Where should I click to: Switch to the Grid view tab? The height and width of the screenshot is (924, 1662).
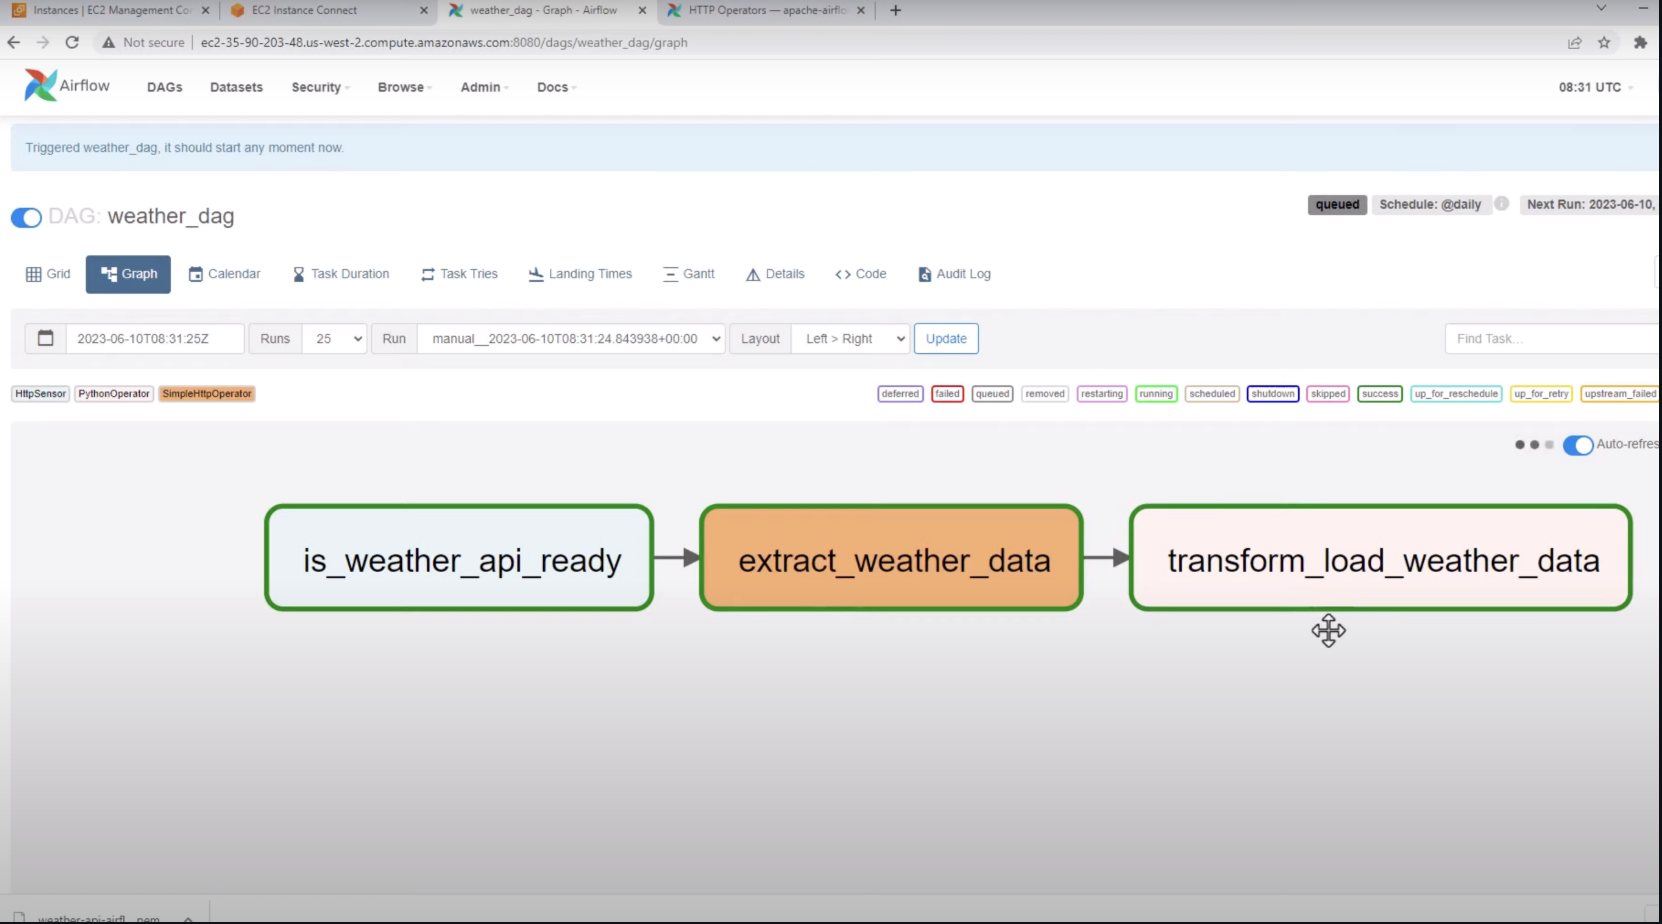48,274
